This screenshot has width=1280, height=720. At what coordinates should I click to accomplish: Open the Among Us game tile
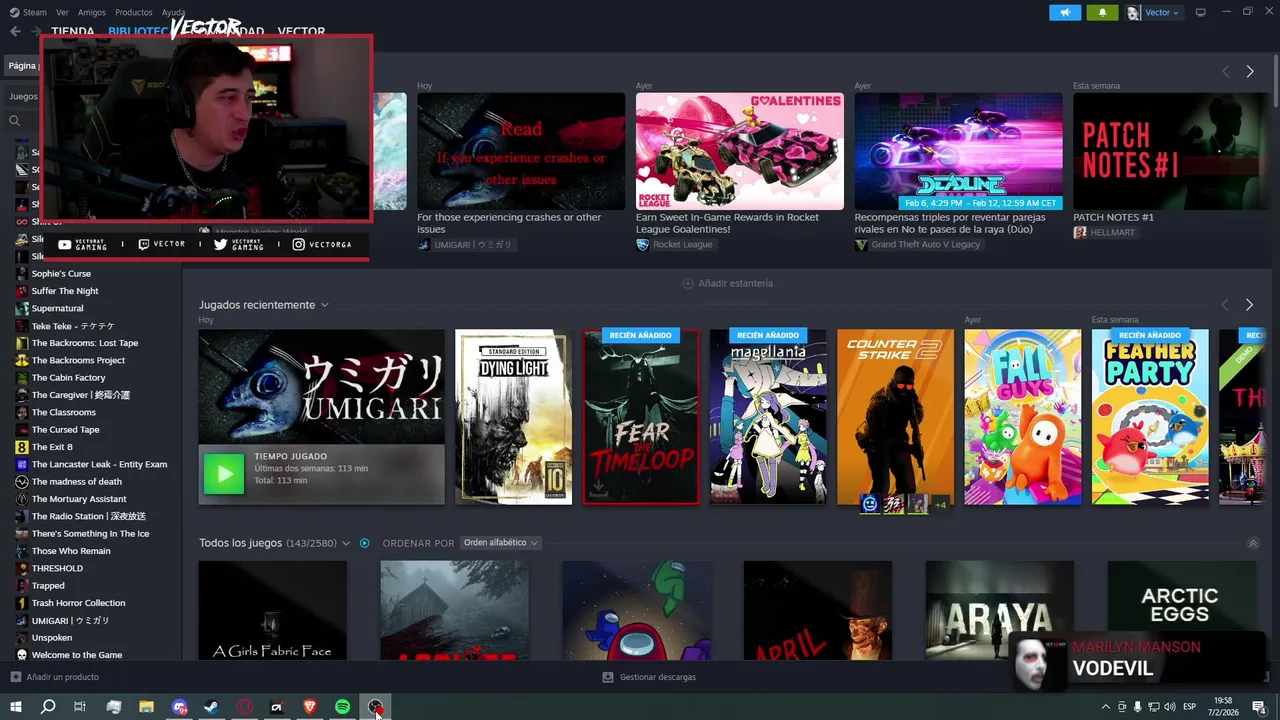[637, 610]
